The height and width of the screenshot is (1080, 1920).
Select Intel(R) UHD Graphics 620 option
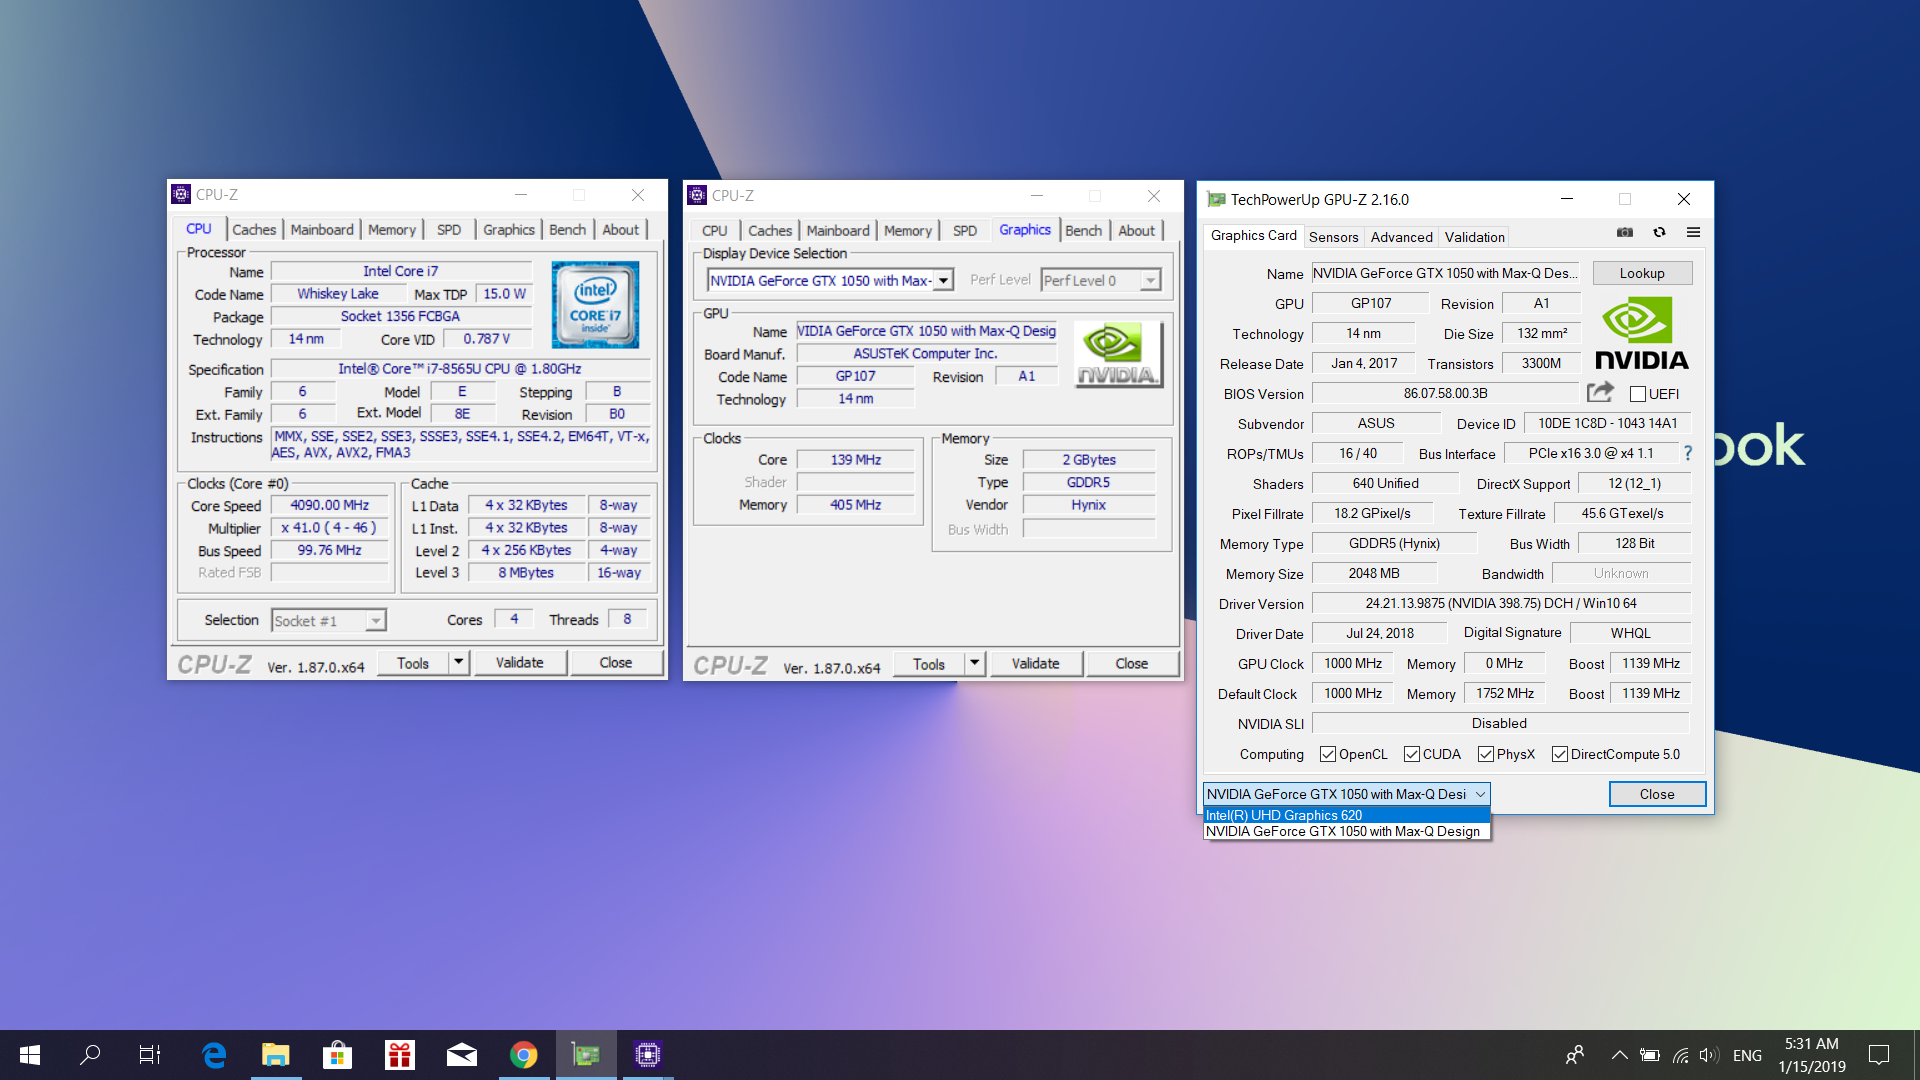(1347, 815)
